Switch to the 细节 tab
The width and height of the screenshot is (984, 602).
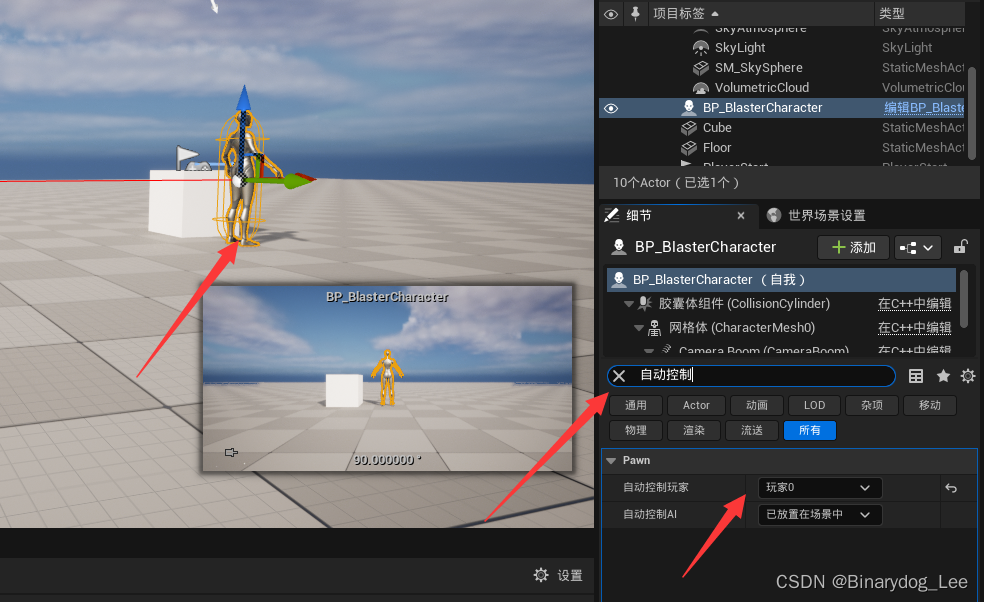[x=639, y=216]
